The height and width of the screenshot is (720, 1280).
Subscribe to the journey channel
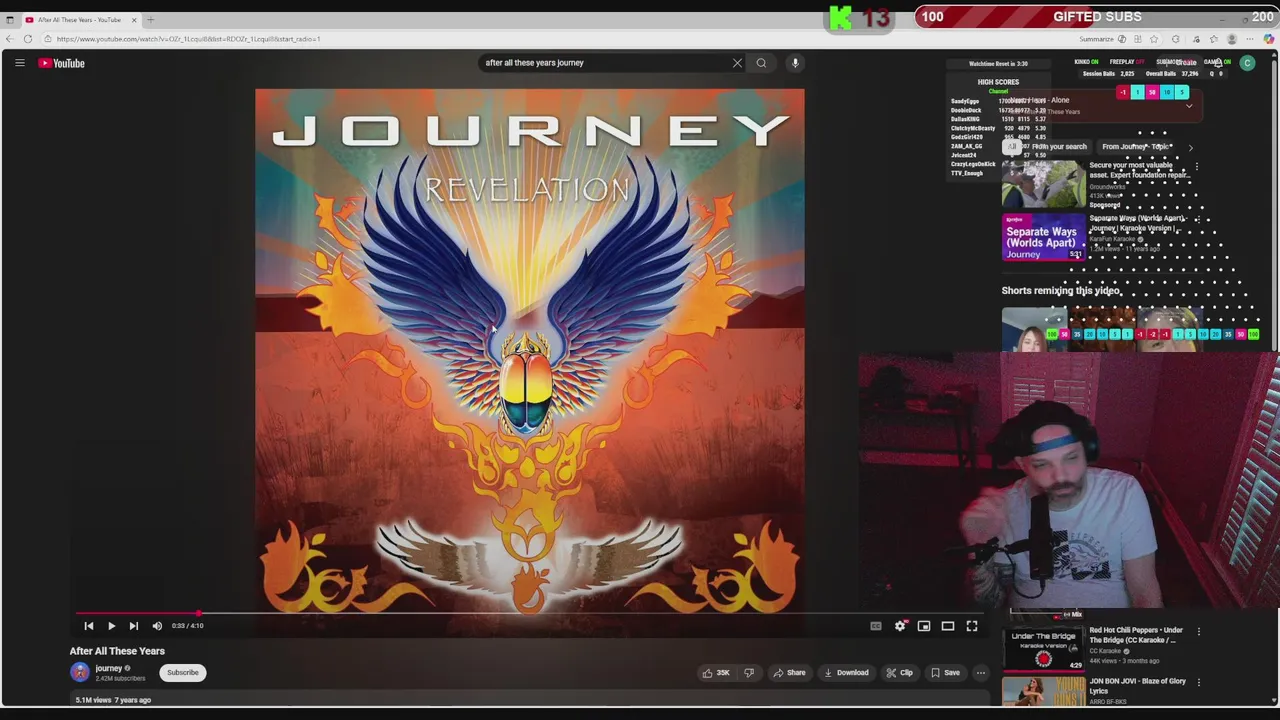[x=183, y=673]
